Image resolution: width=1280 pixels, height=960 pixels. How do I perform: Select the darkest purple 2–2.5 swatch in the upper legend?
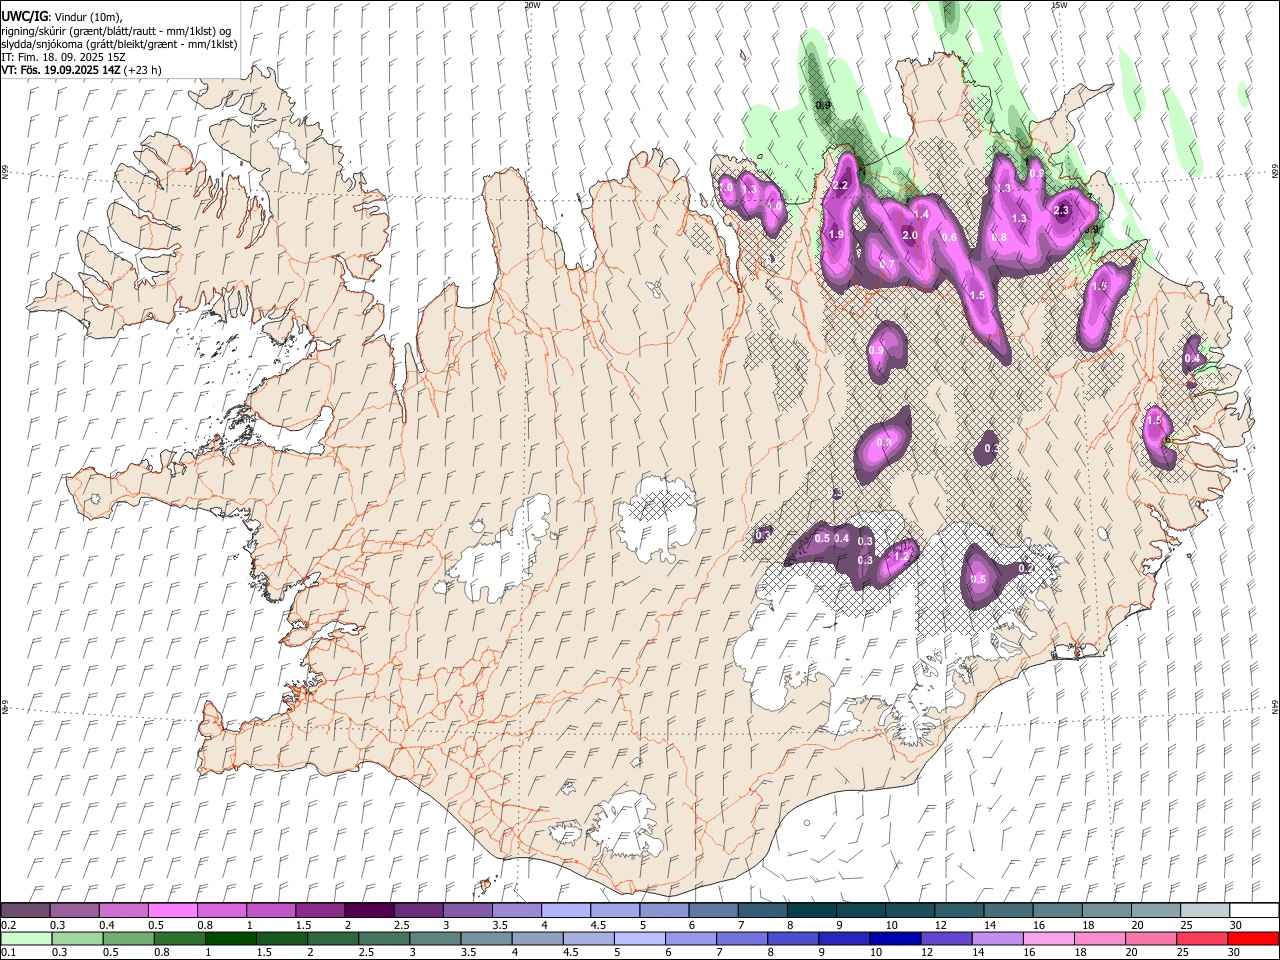tap(368, 911)
